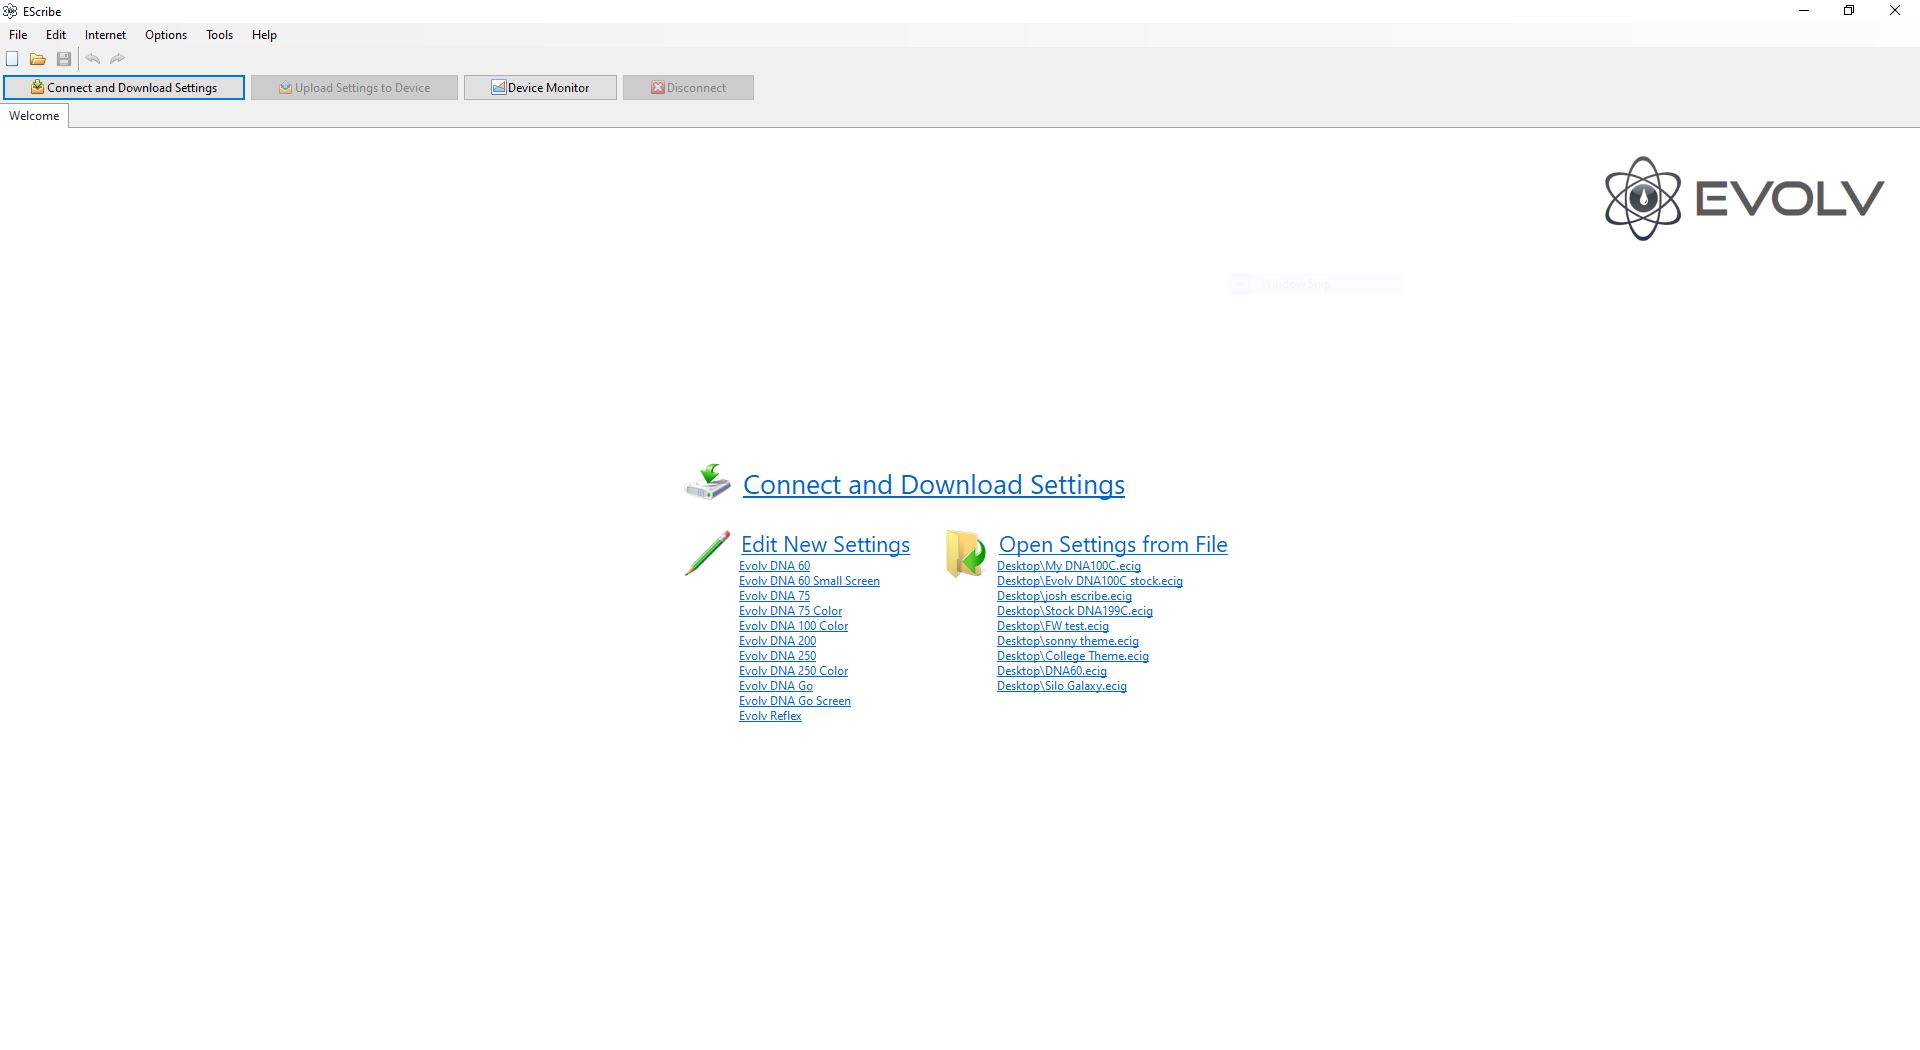Select the Welcome tab
Screen dimensions: 1920x1050
(34, 116)
